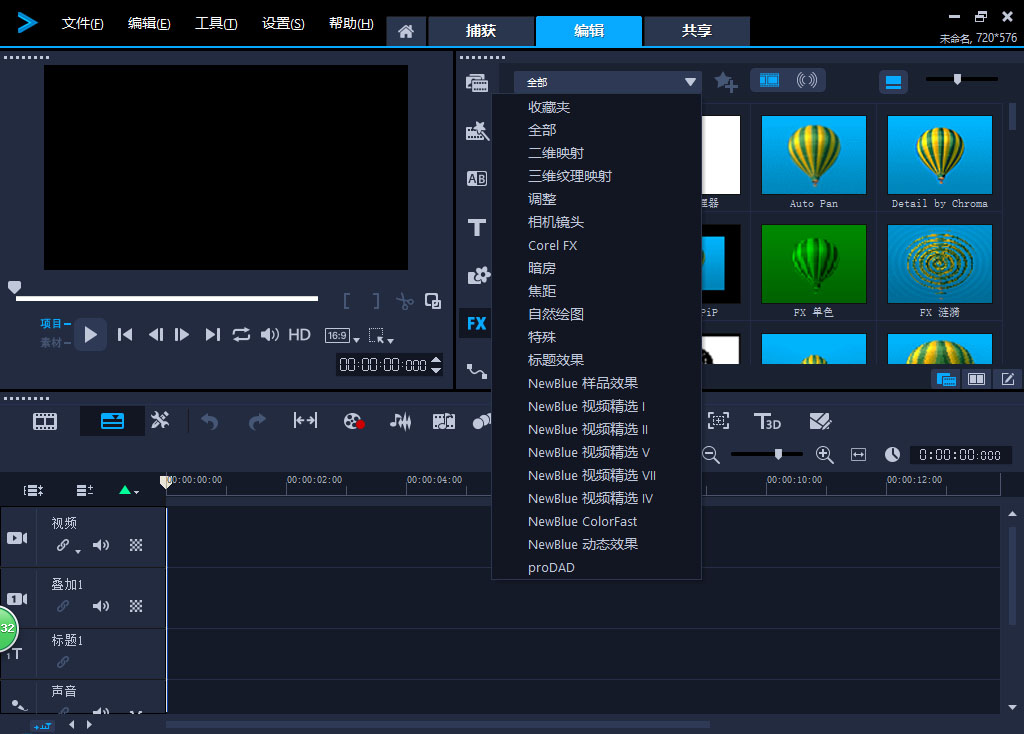Open the 3D title editor
The image size is (1024, 734).
point(767,422)
